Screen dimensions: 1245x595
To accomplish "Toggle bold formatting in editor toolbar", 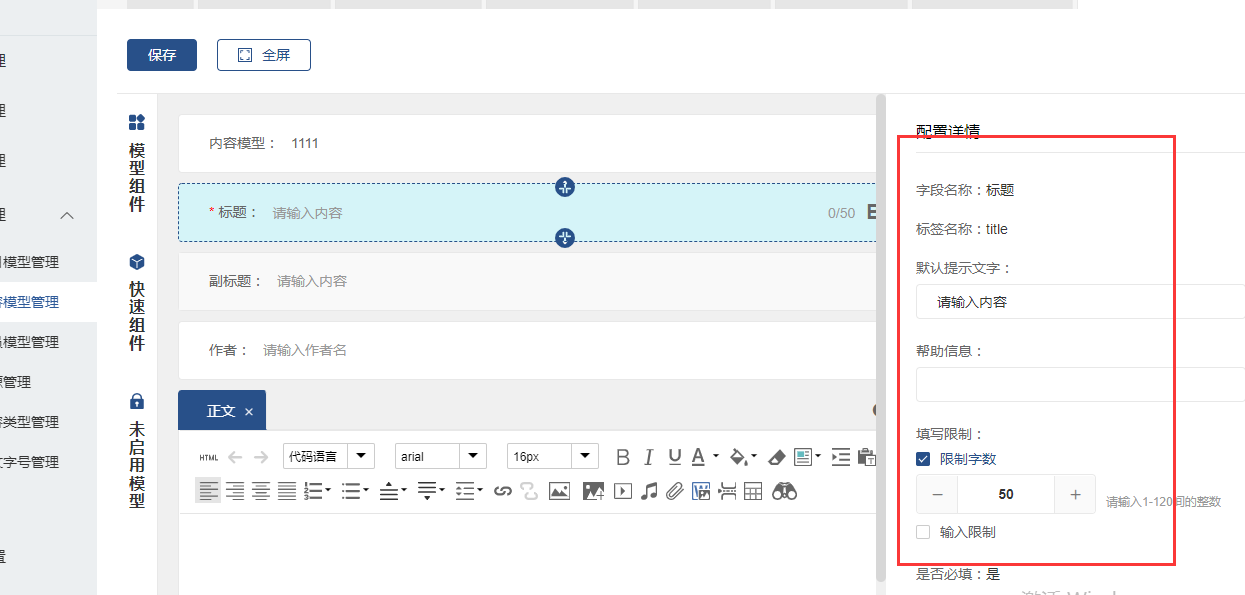I will [623, 457].
